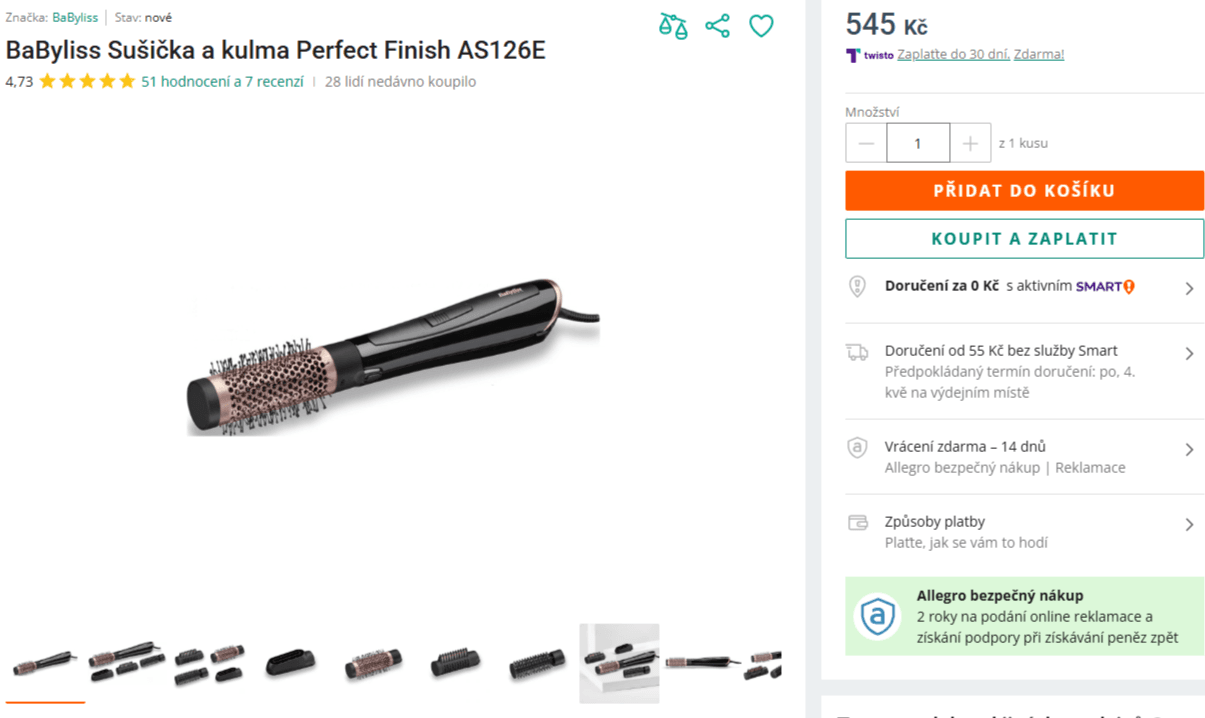The width and height of the screenshot is (1205, 718).
Task: Open the share options icon
Action: [717, 26]
